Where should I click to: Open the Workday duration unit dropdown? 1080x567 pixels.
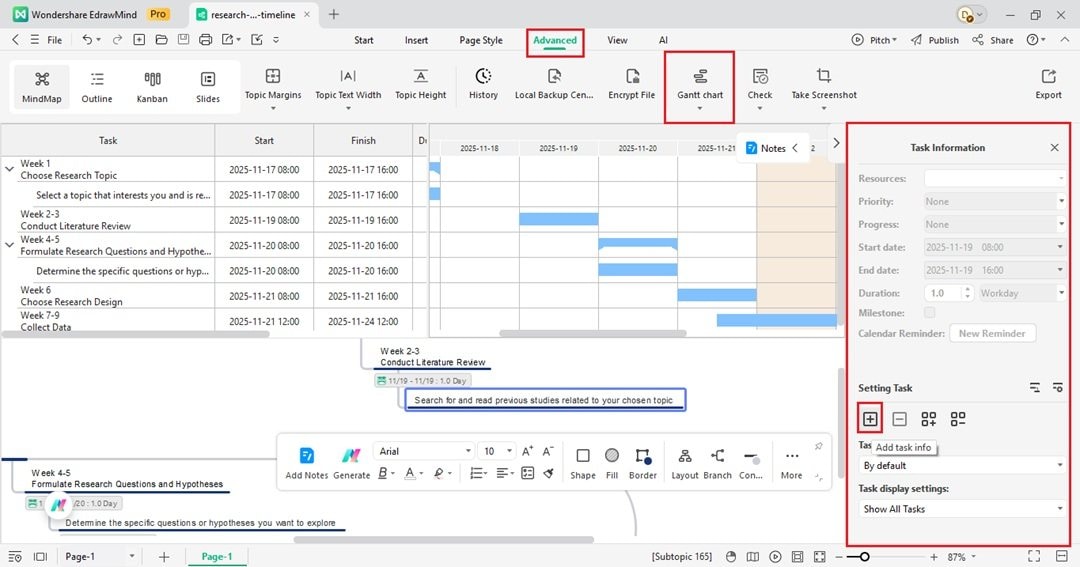[1023, 293]
